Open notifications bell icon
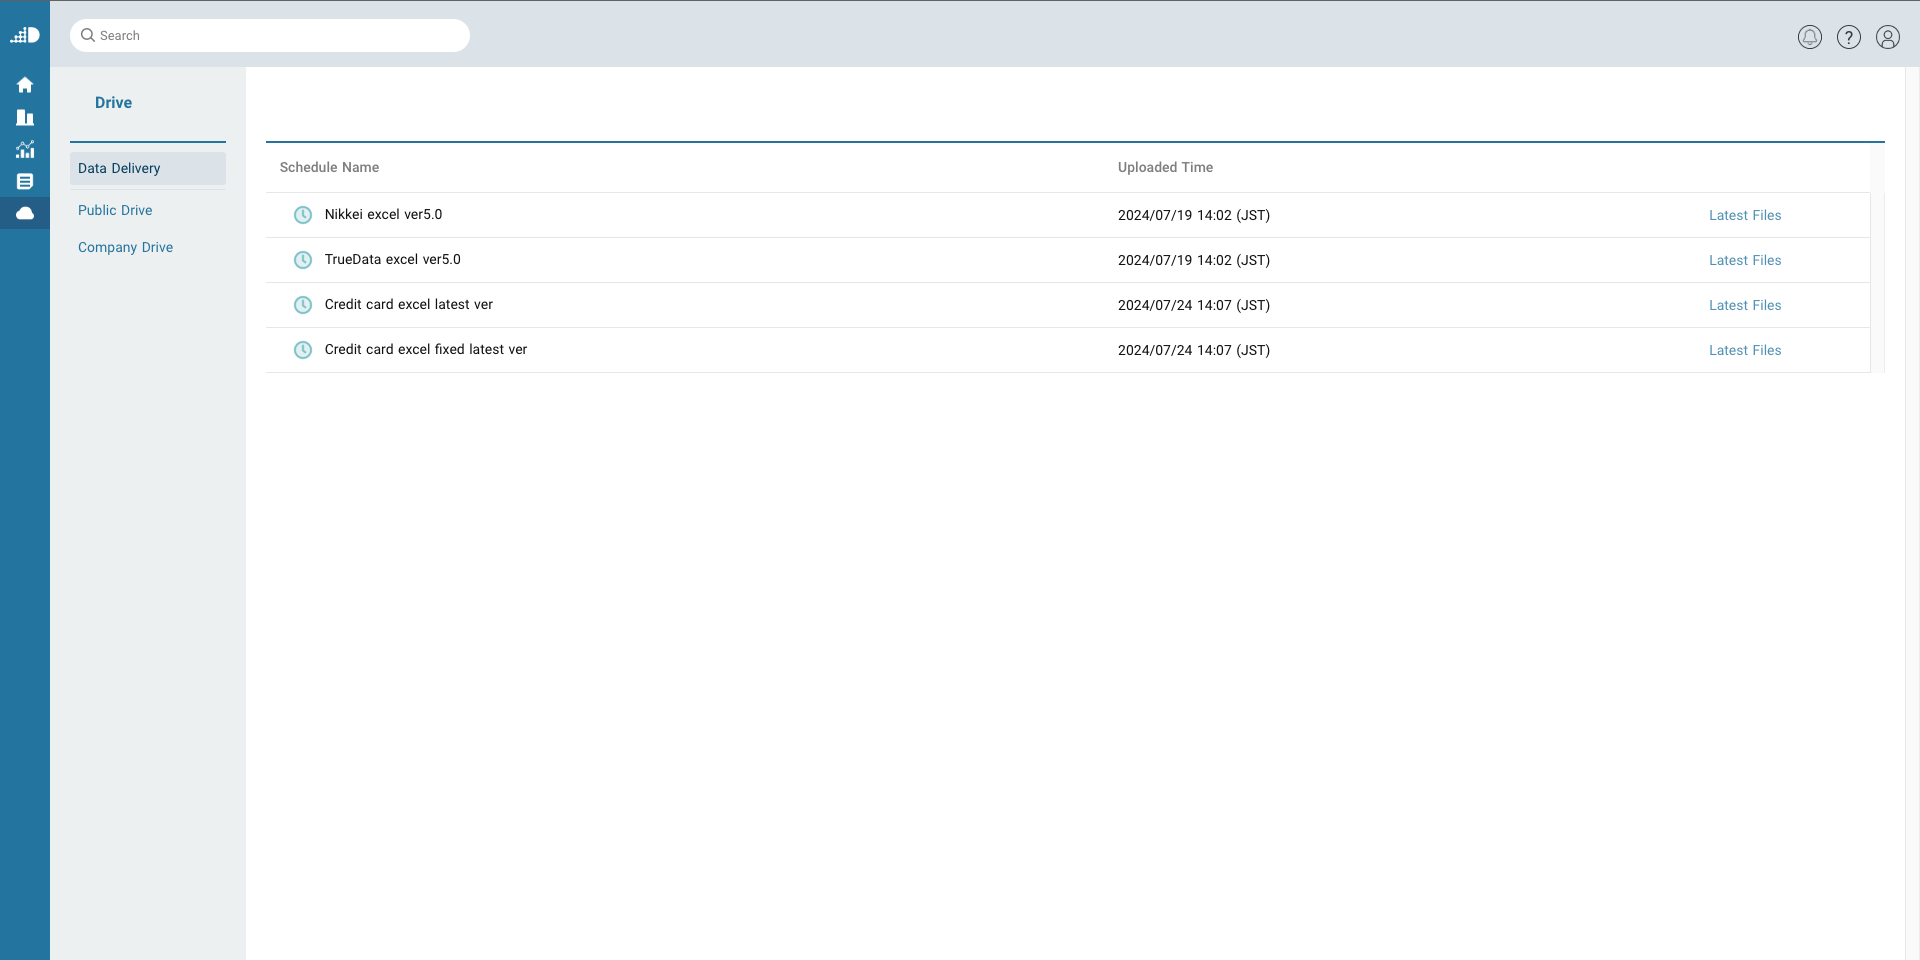Image resolution: width=1920 pixels, height=960 pixels. click(x=1809, y=37)
